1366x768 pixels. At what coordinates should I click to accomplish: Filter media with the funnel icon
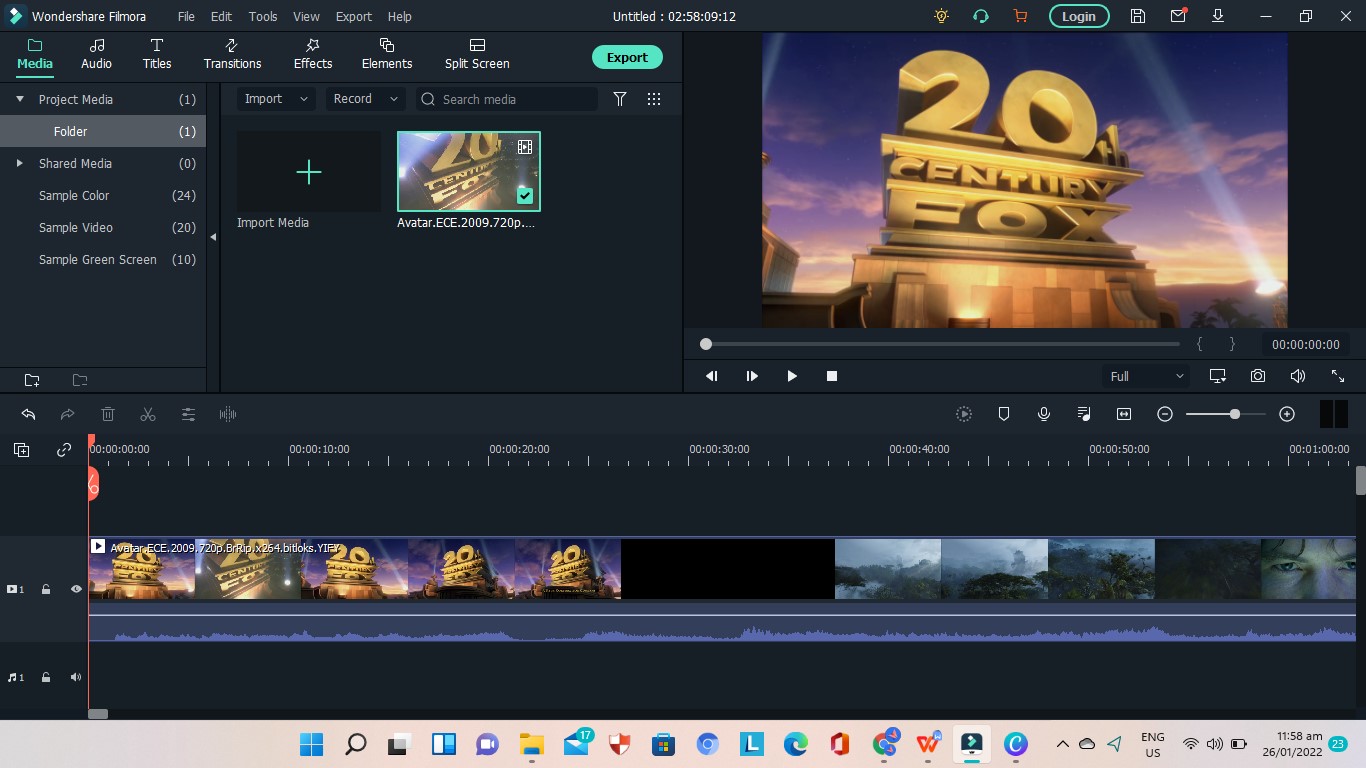pos(620,99)
